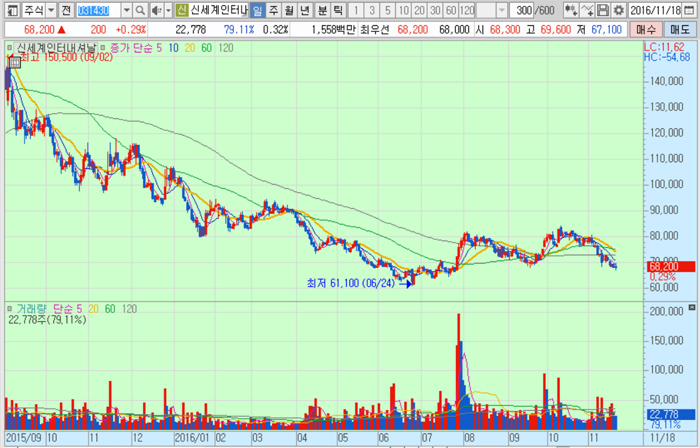
Task: Select the 일 (daily) period toggle
Action: tap(257, 10)
